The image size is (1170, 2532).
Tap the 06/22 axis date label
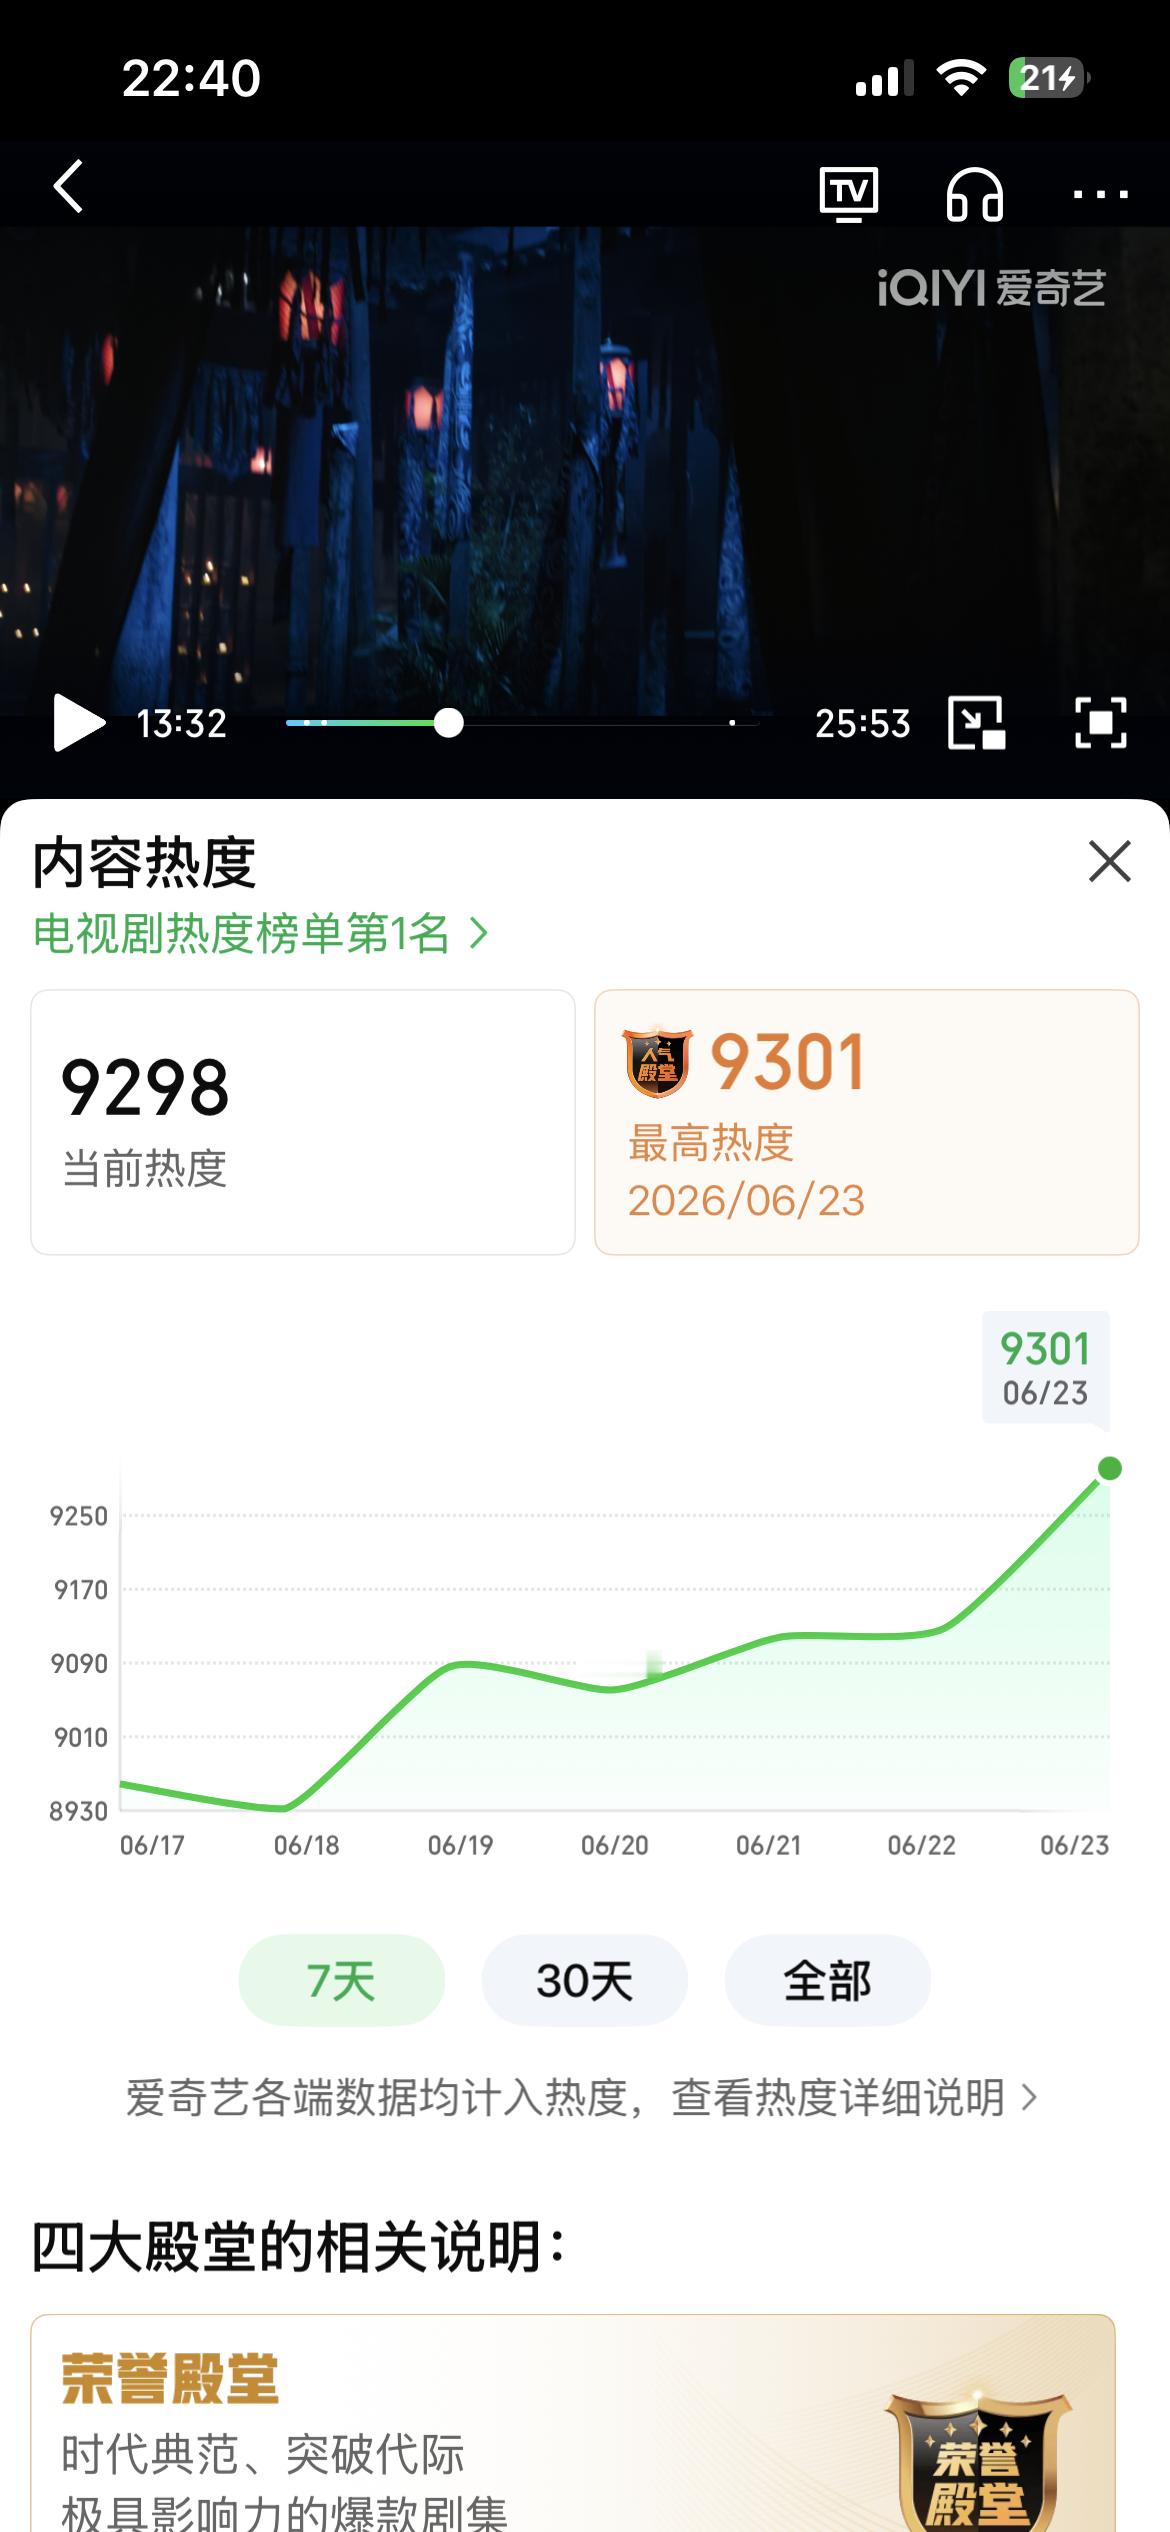click(921, 1846)
